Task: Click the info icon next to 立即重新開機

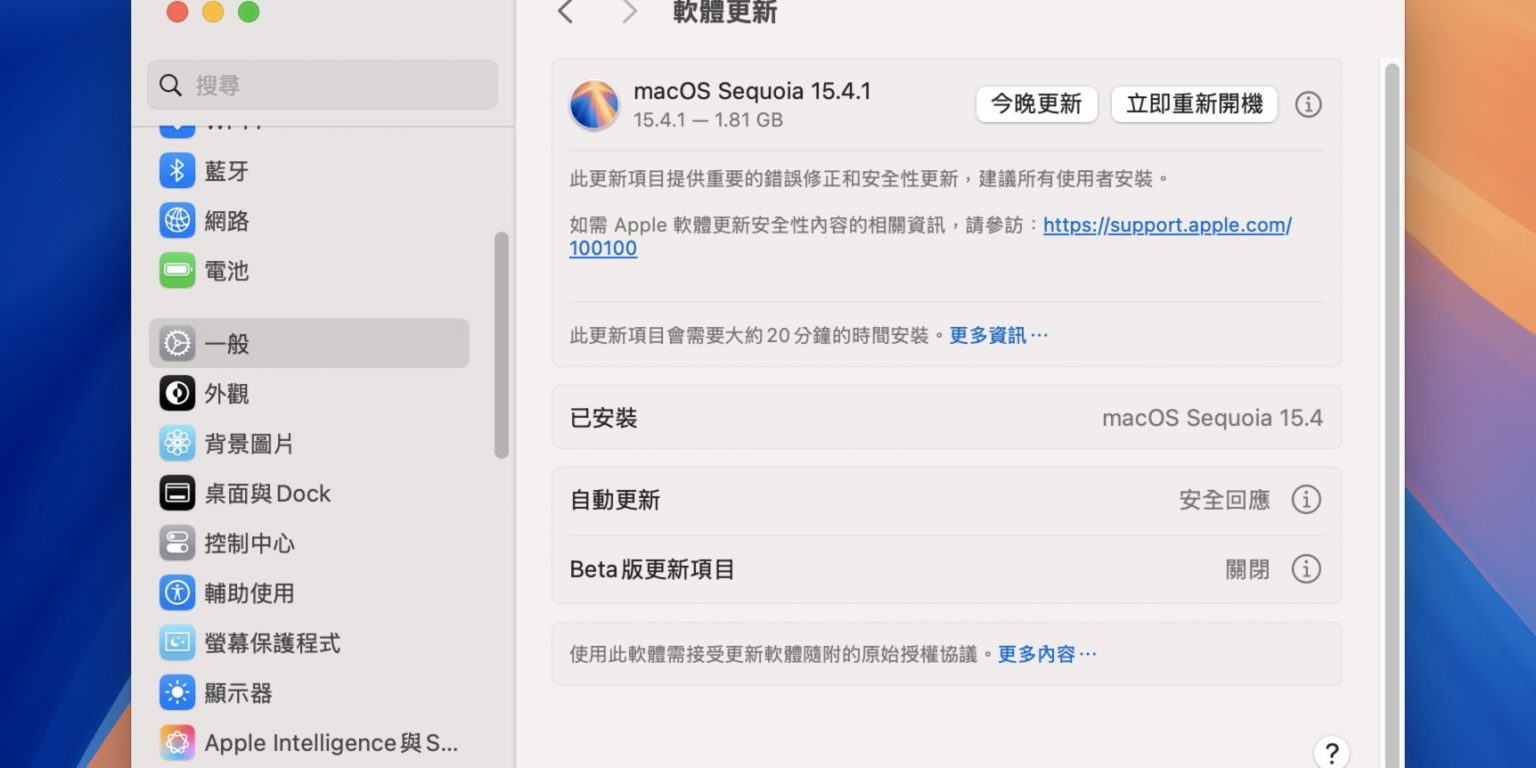Action: [x=1308, y=105]
